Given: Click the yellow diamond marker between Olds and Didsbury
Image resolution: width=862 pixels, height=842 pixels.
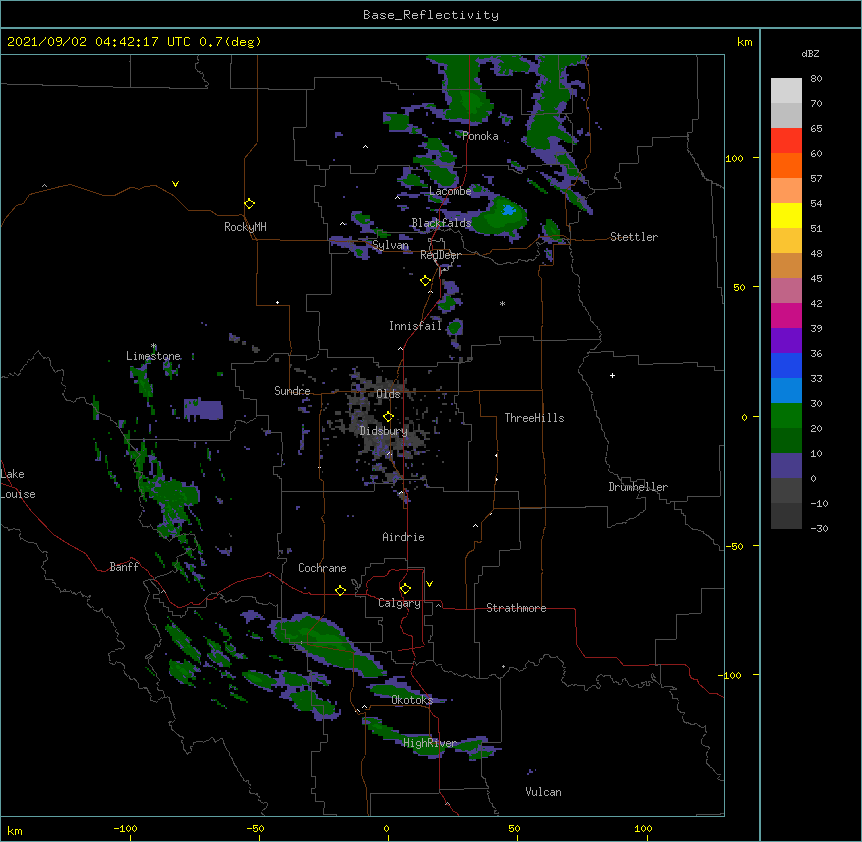Looking at the screenshot, I should coord(388,417).
